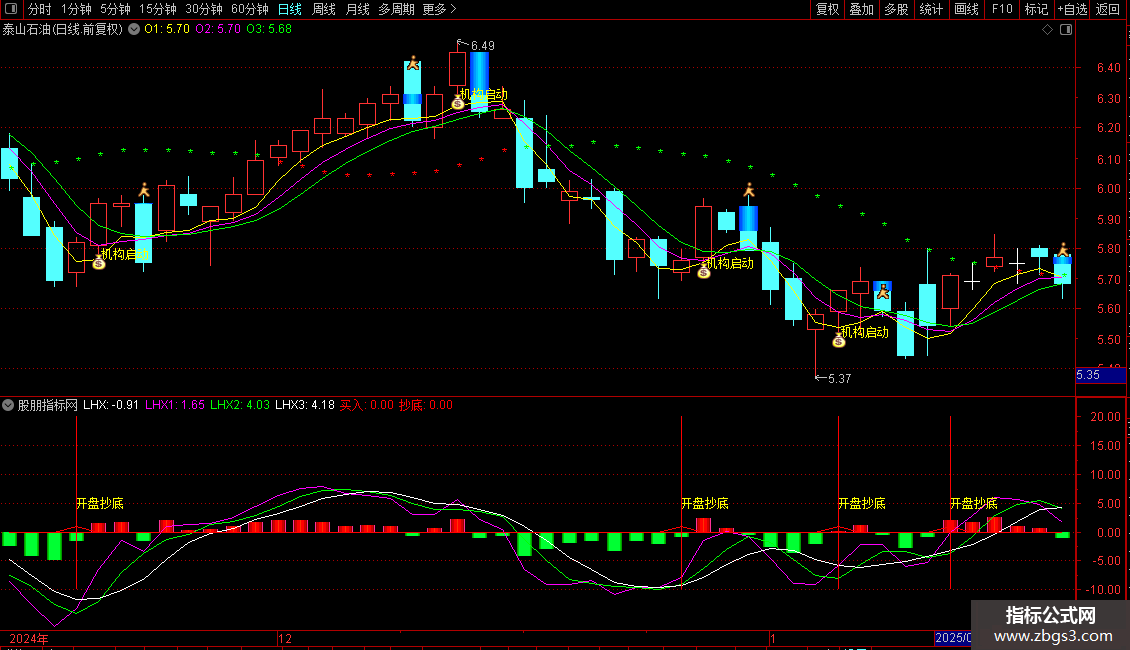Image resolution: width=1130 pixels, height=650 pixels.
Task: Click the first 开盘抄底 signal label
Action: click(x=100, y=503)
